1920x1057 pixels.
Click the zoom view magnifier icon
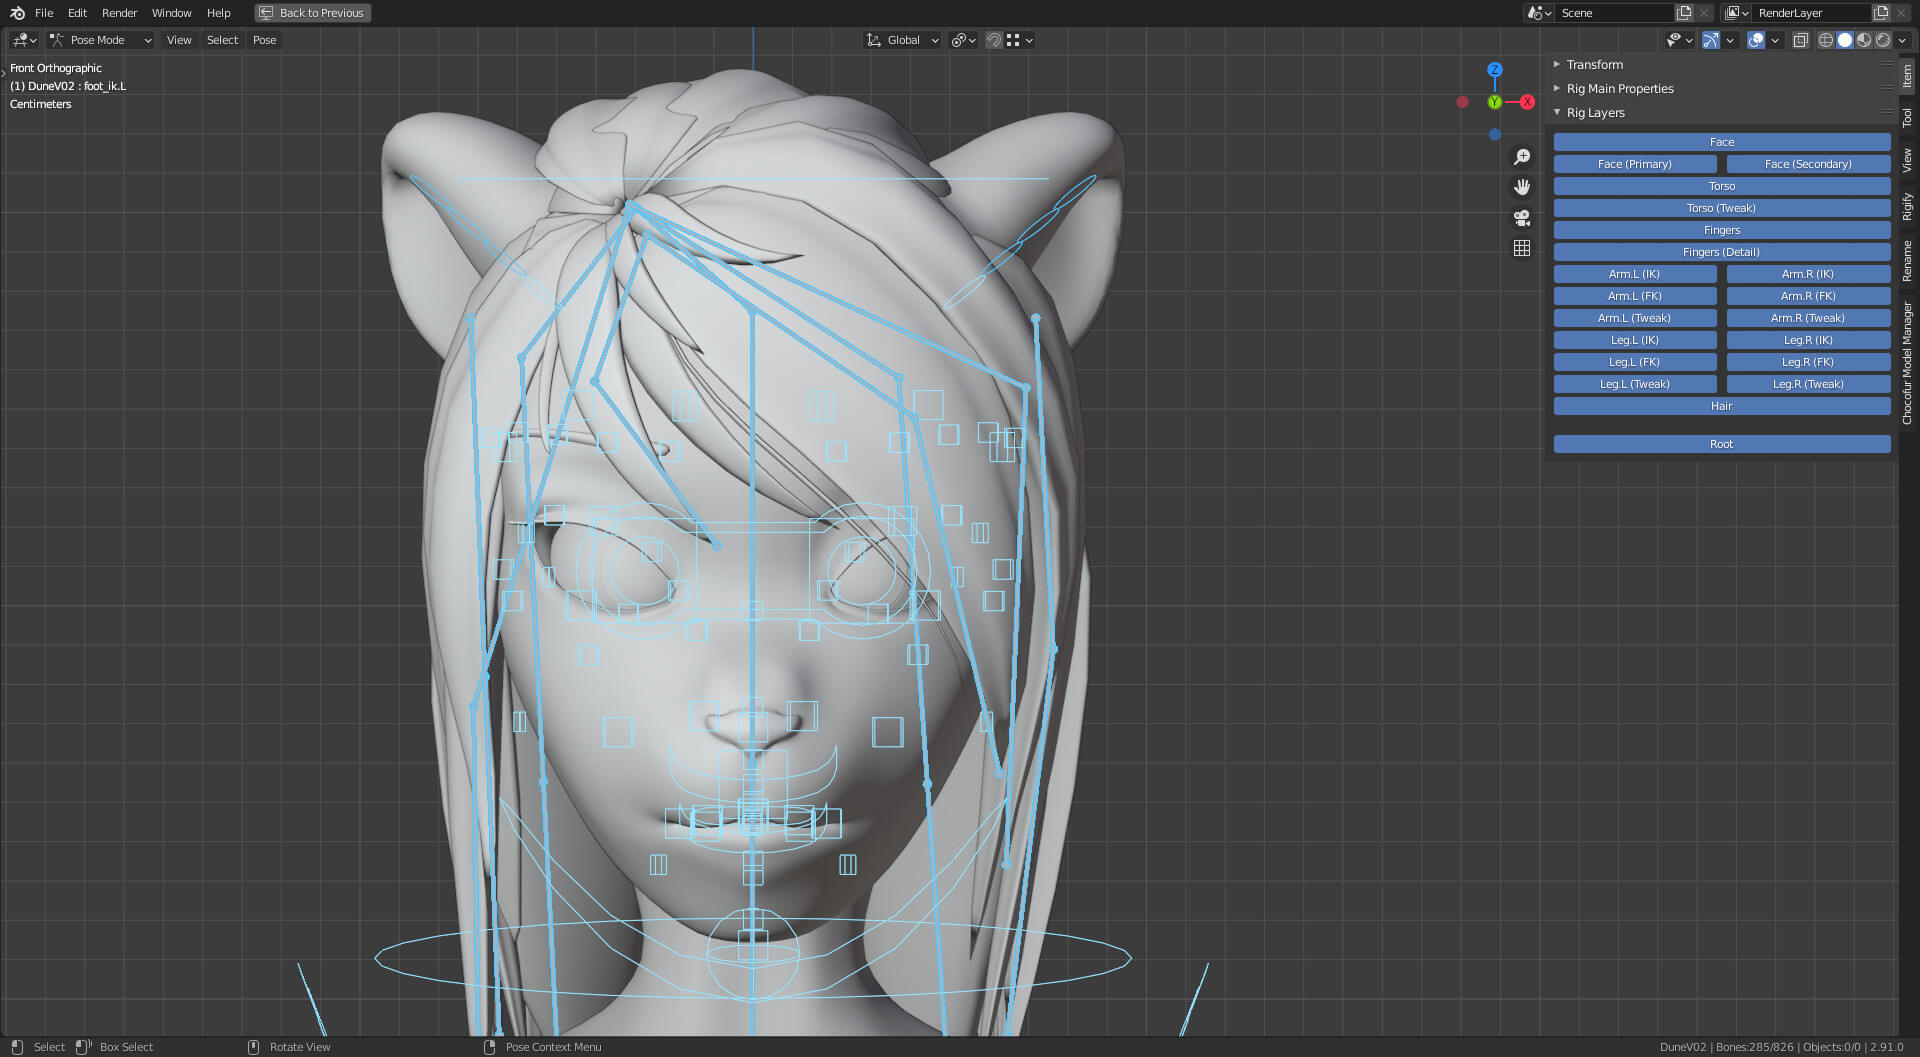coord(1522,157)
